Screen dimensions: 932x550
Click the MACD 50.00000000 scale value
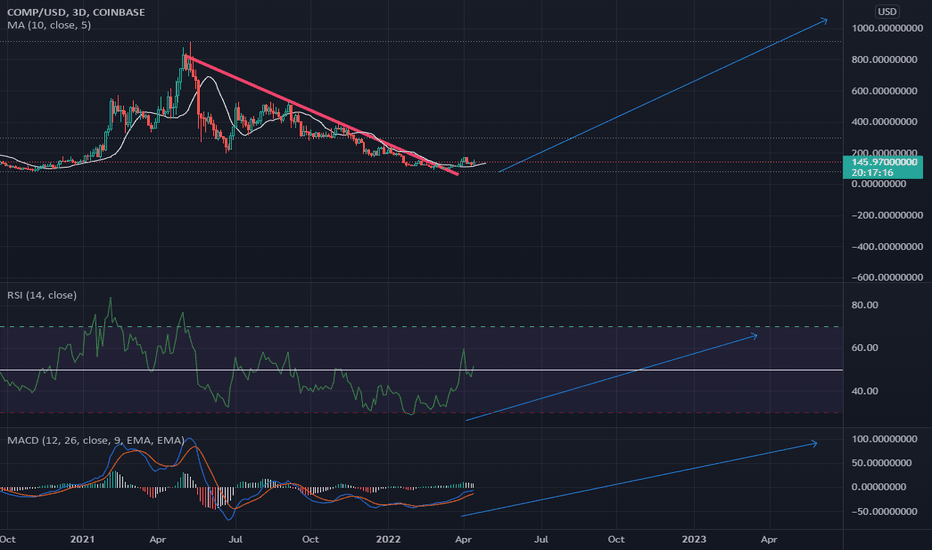coord(881,463)
